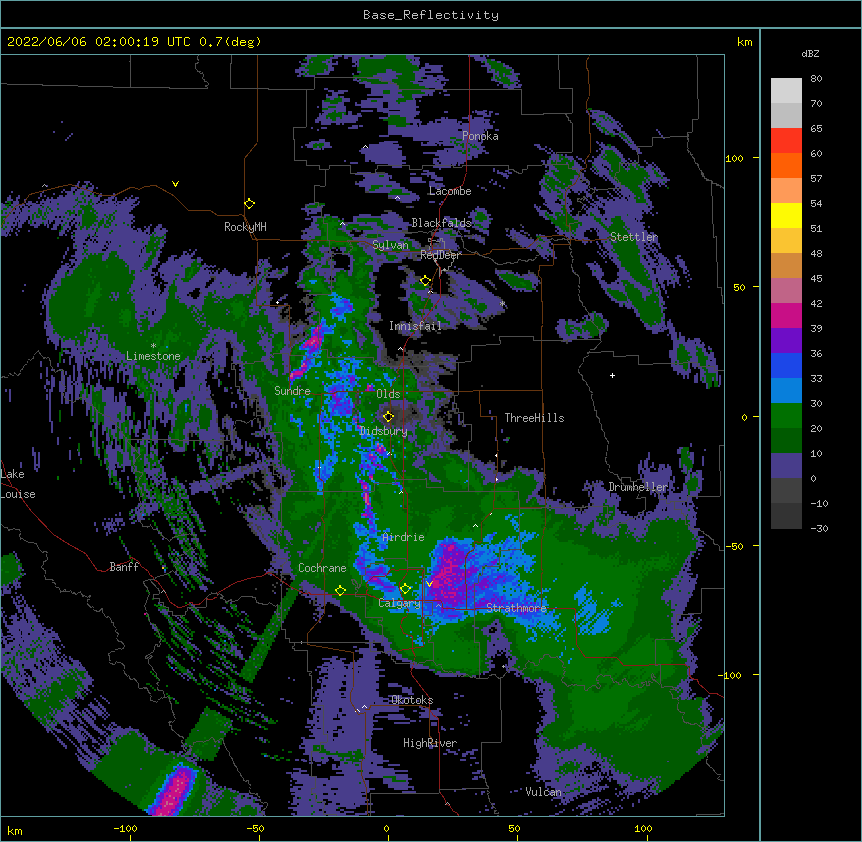Click the Cochrane city label

[322, 568]
